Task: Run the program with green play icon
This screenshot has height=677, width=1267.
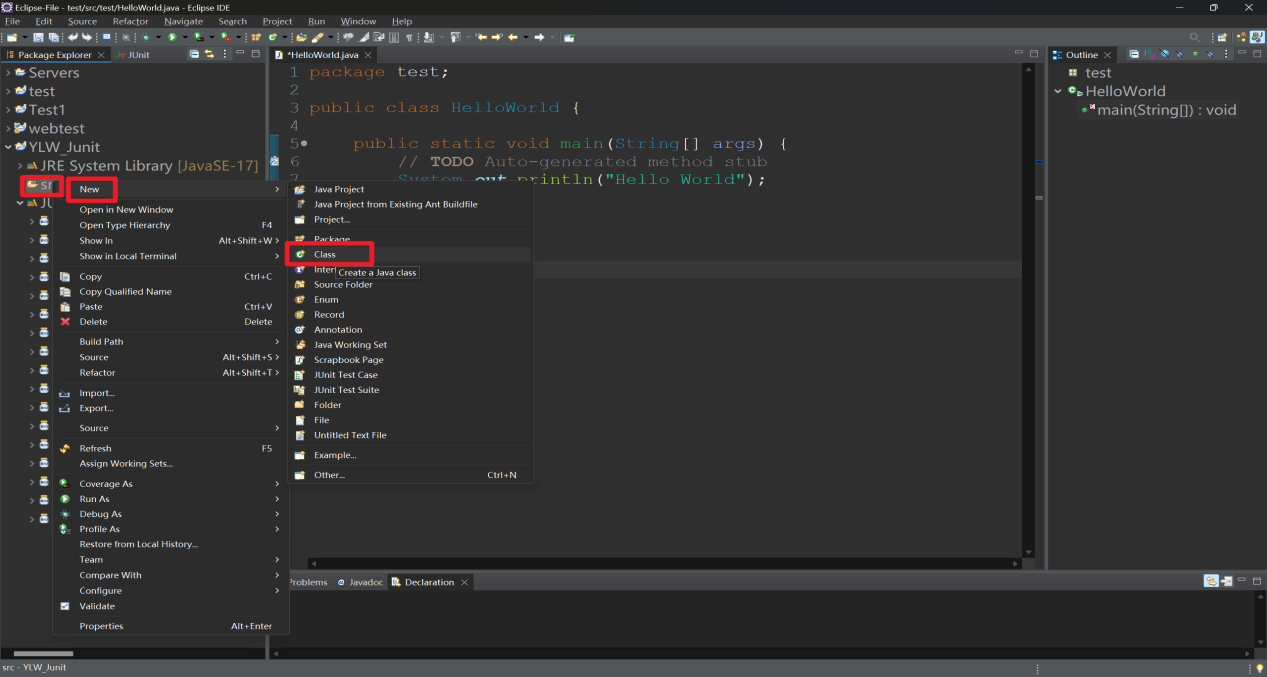Action: click(172, 37)
